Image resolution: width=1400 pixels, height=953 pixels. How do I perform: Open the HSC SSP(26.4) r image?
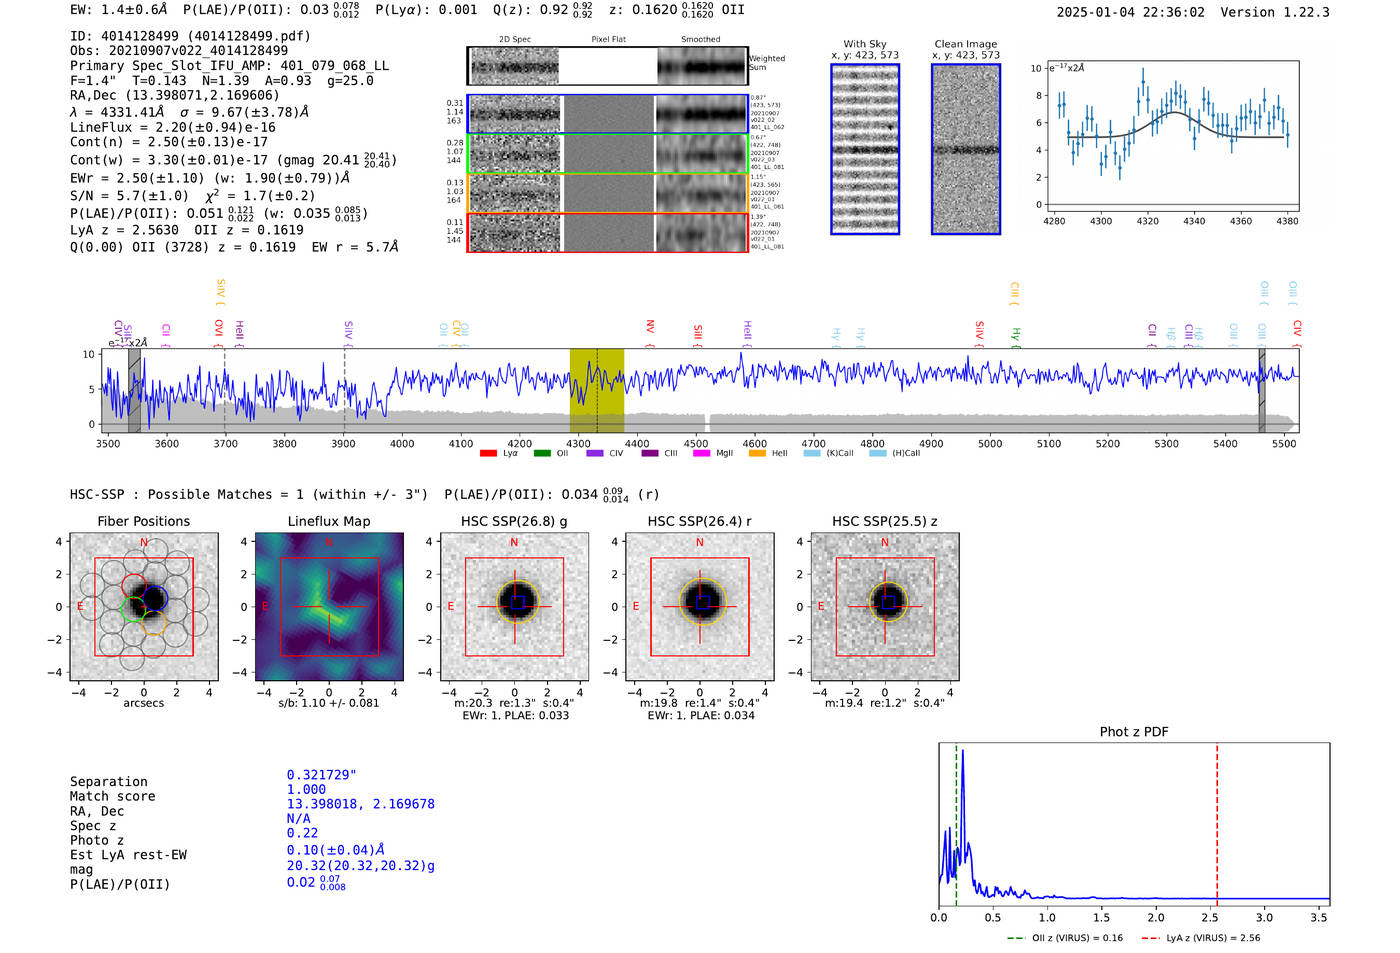[700, 607]
